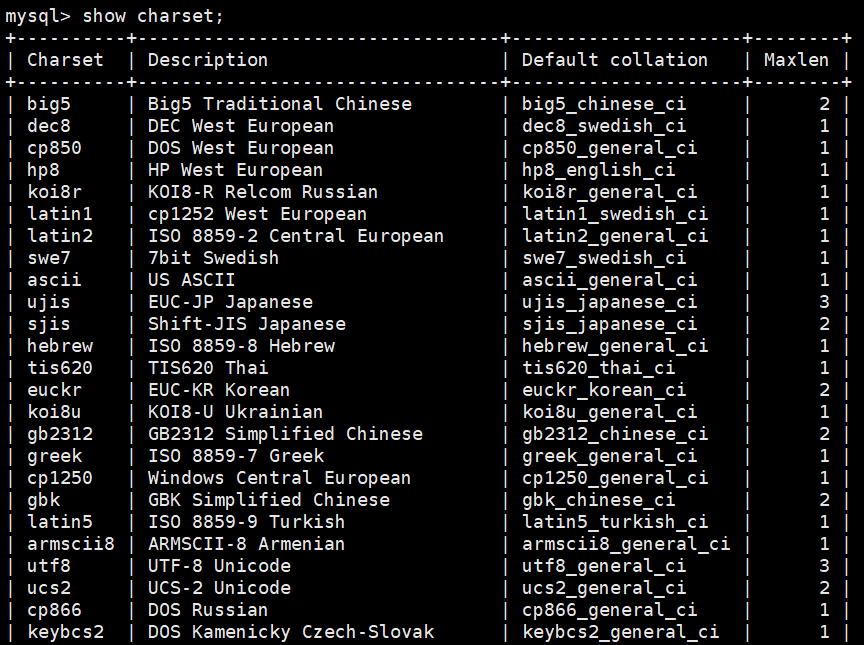Select the Maxlen value for ujis

(x=824, y=302)
